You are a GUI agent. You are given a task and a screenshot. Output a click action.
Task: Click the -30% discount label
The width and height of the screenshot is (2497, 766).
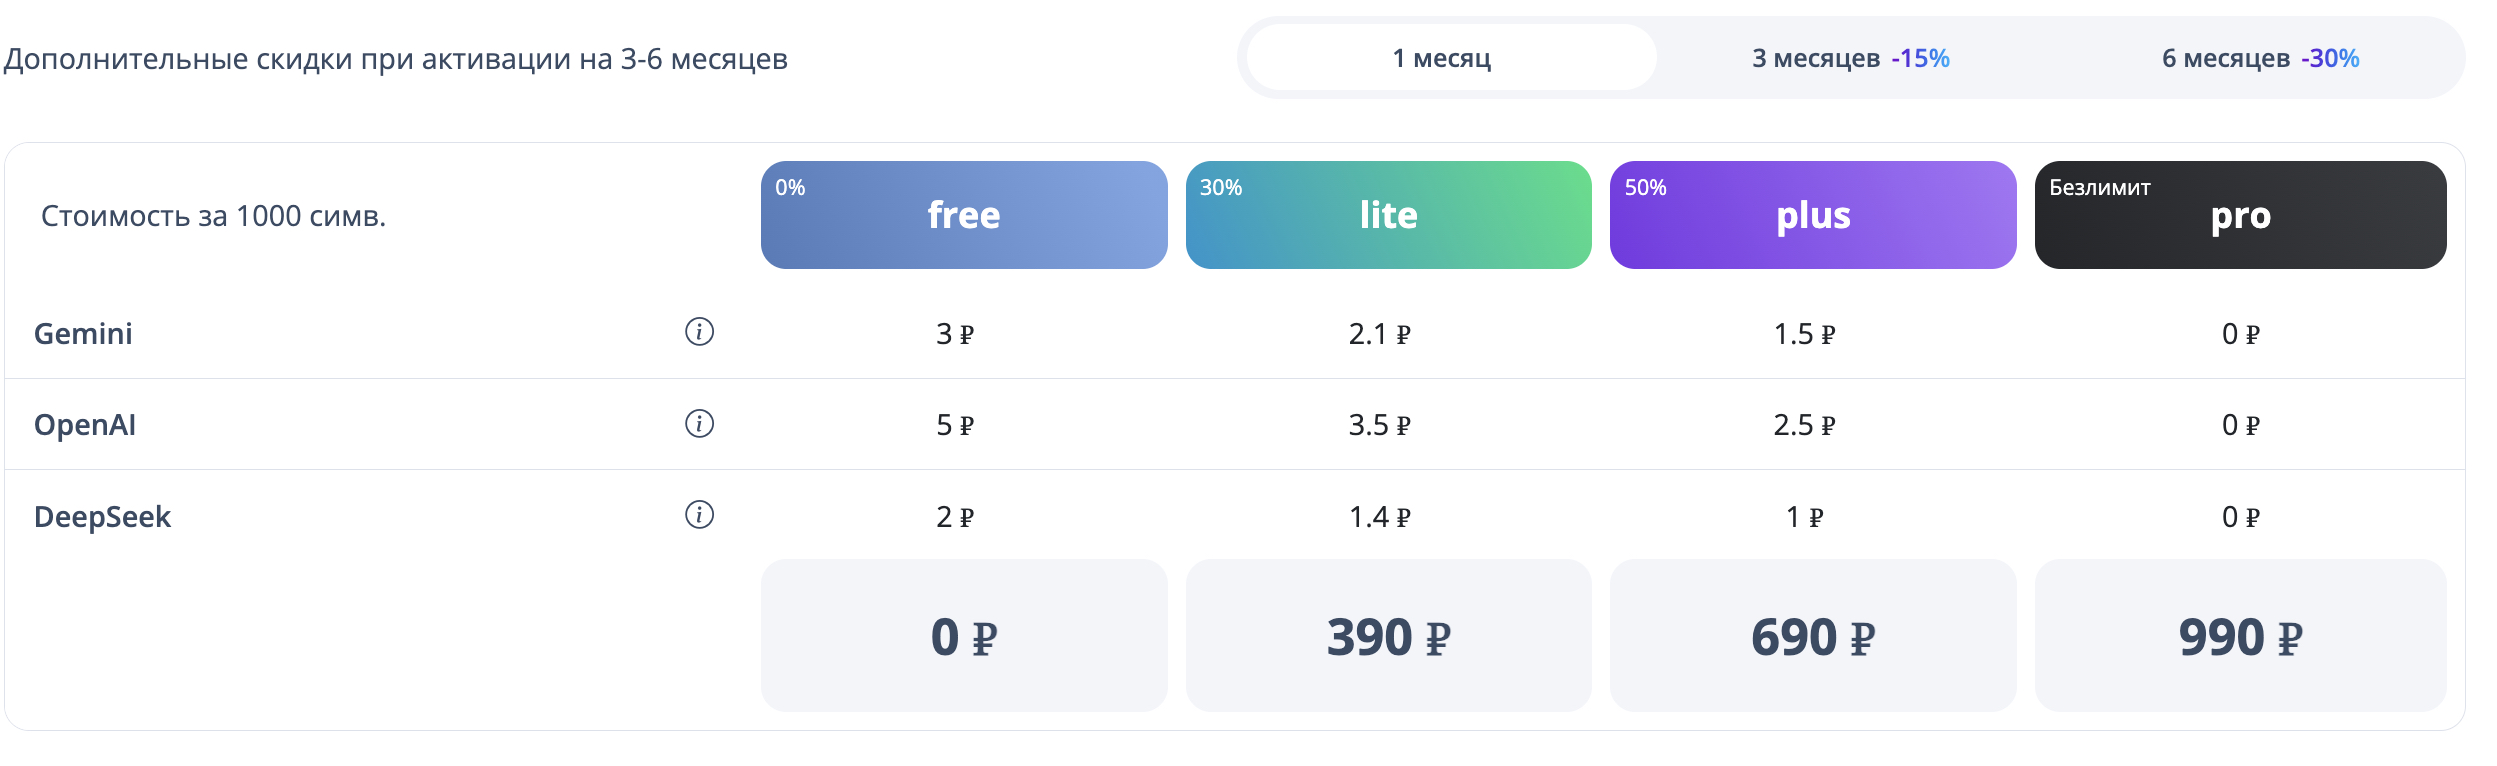[2330, 58]
